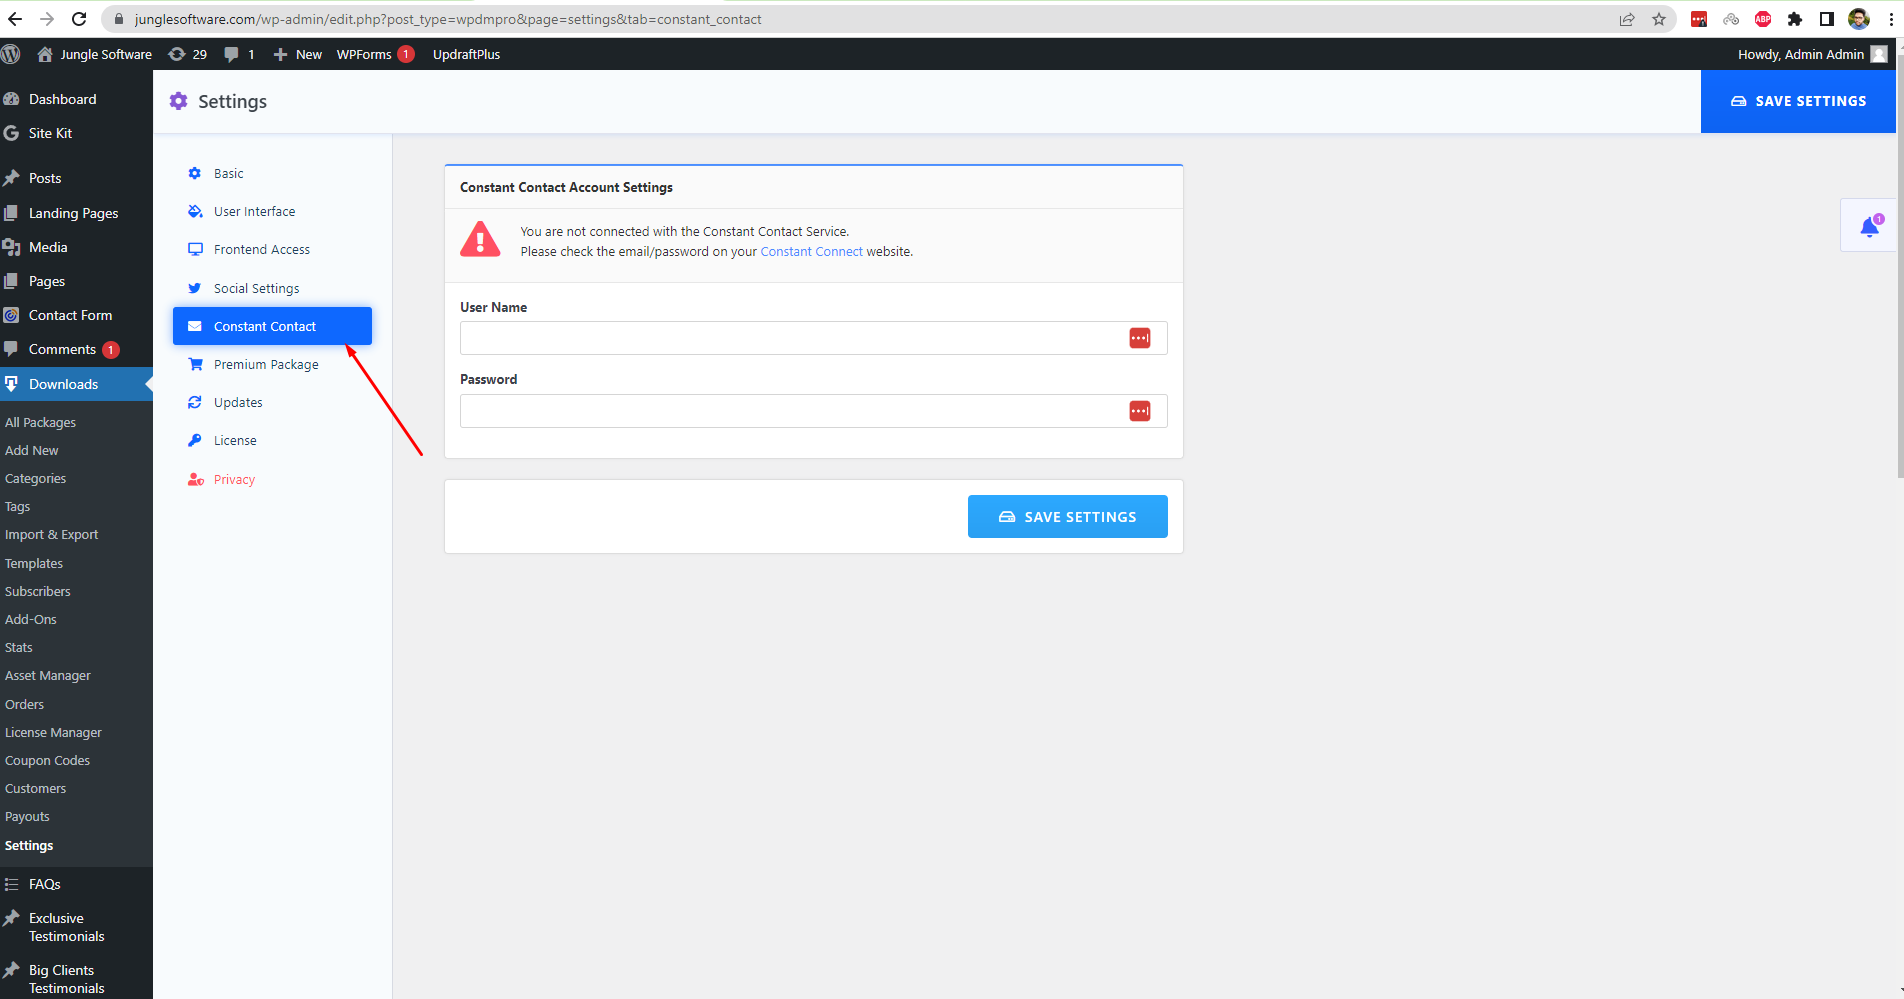Screen dimensions: 1904x999
Task: Open License Manager submenu item
Action: (53, 732)
